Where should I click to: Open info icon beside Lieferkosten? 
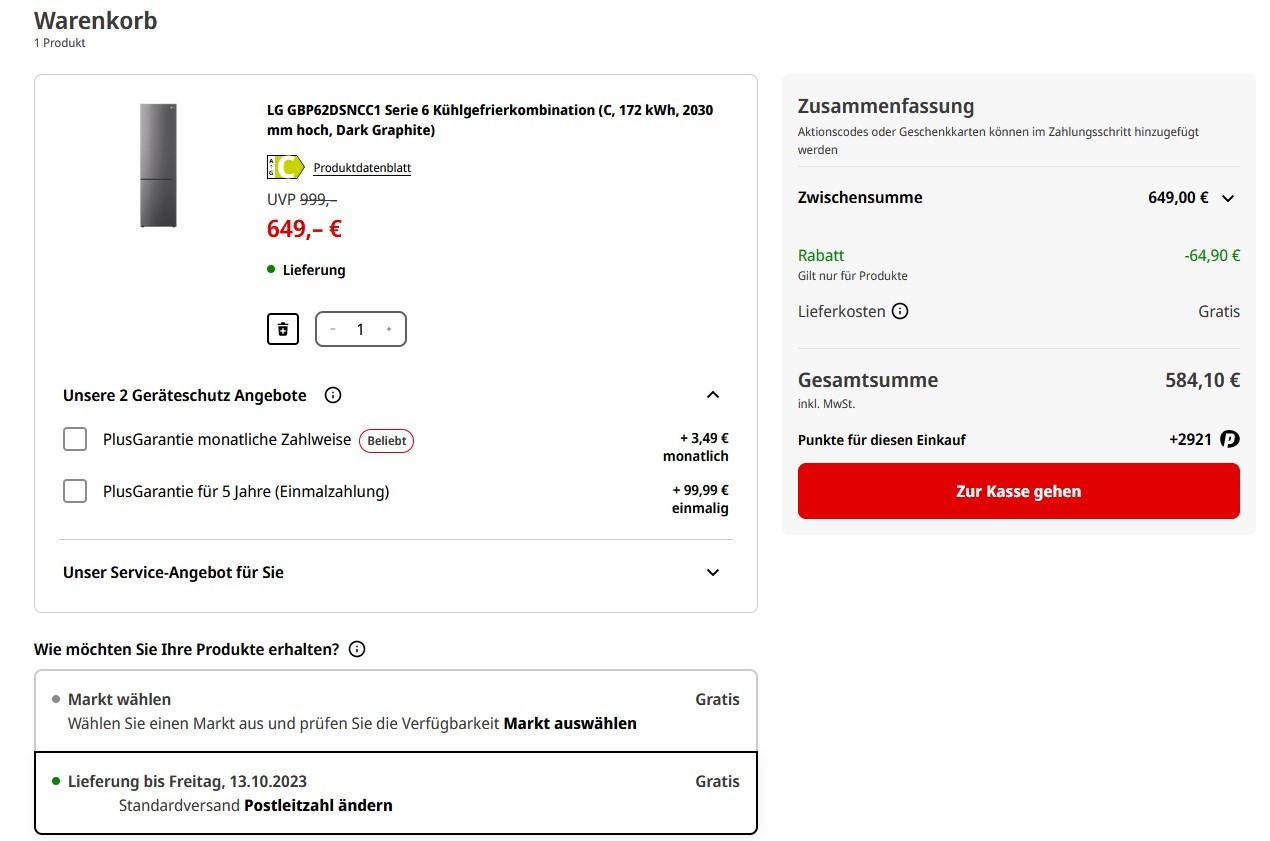[900, 311]
